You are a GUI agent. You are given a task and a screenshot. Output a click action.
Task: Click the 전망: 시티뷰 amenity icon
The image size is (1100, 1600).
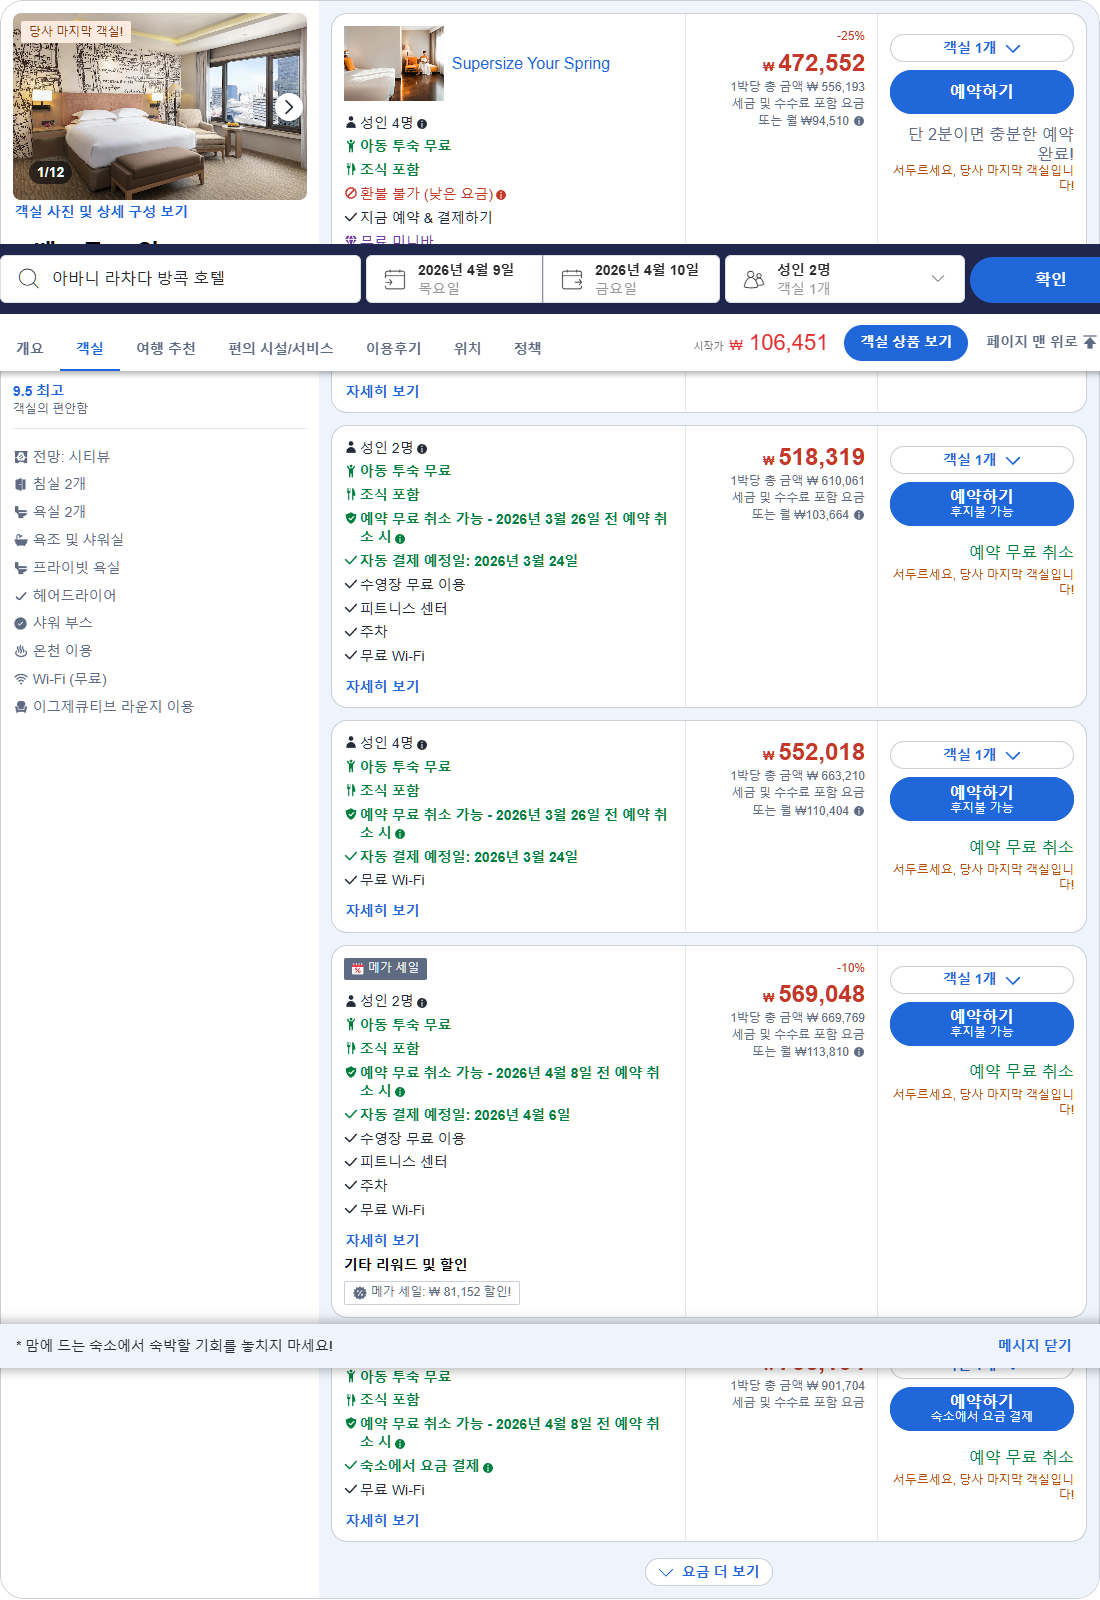(x=21, y=457)
